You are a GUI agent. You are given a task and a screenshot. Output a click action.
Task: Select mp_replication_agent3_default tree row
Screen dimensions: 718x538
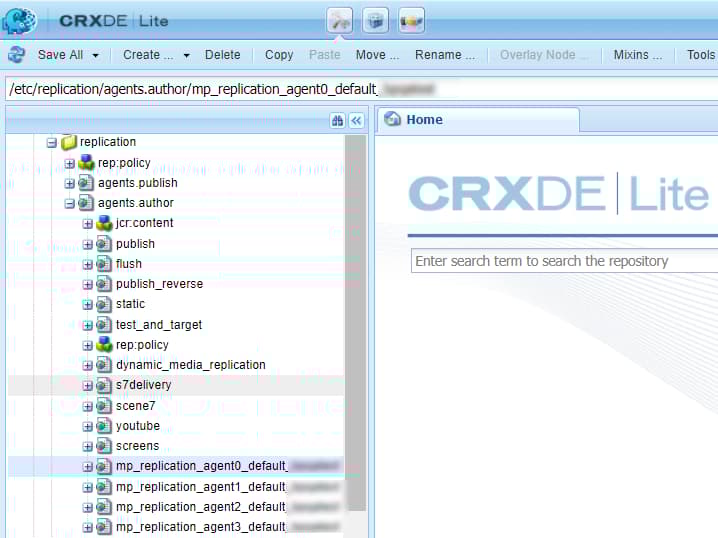176,527
